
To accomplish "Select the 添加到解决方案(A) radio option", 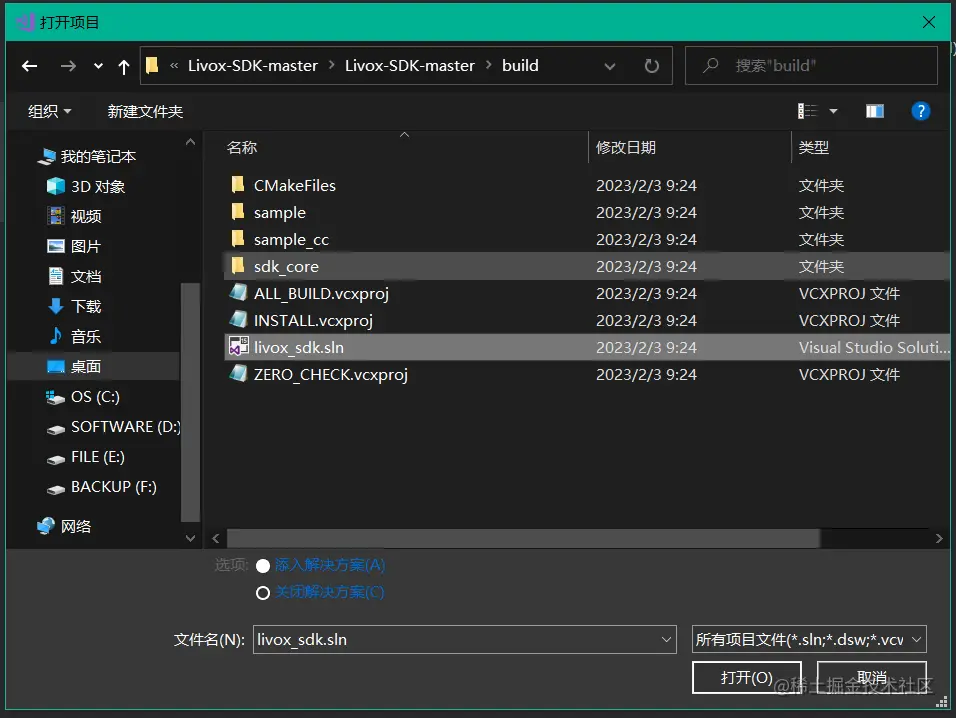I will (x=263, y=565).
